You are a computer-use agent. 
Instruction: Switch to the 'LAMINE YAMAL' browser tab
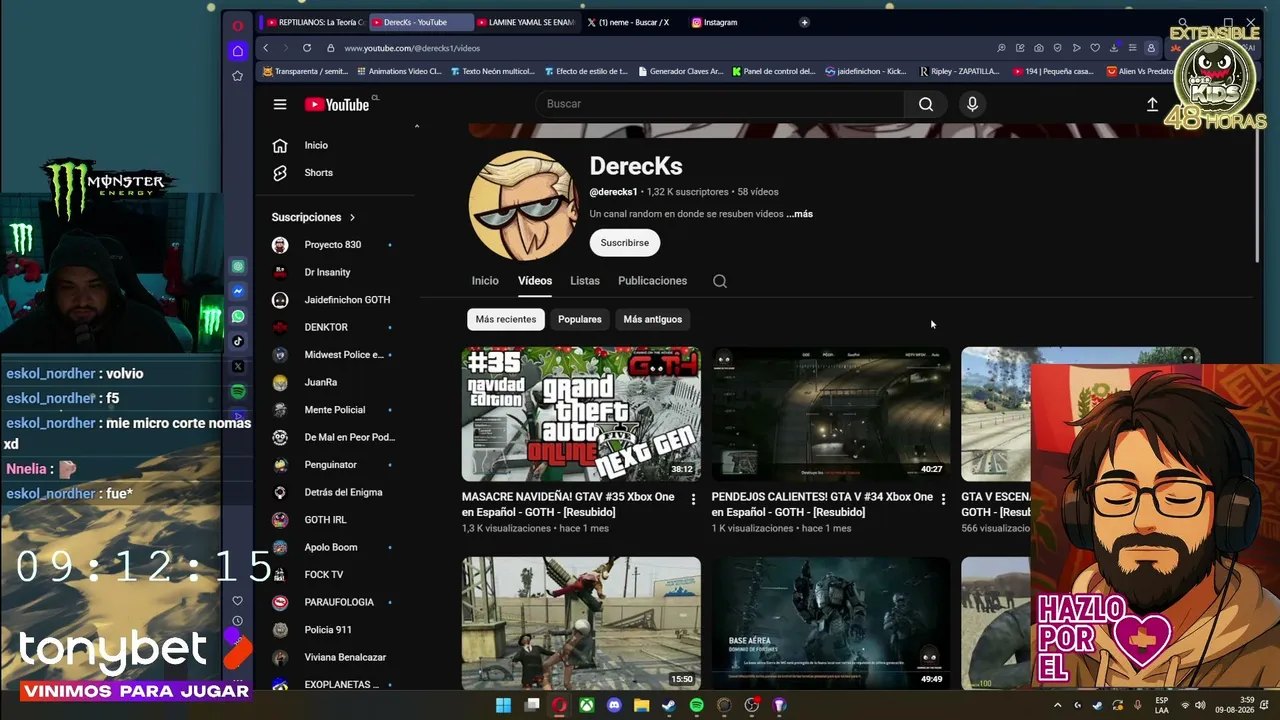526,22
